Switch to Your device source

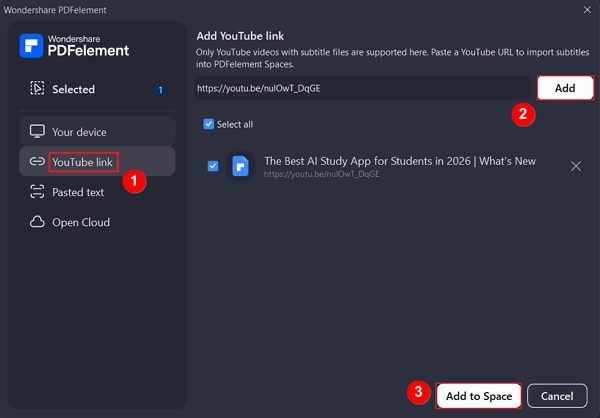click(x=98, y=132)
